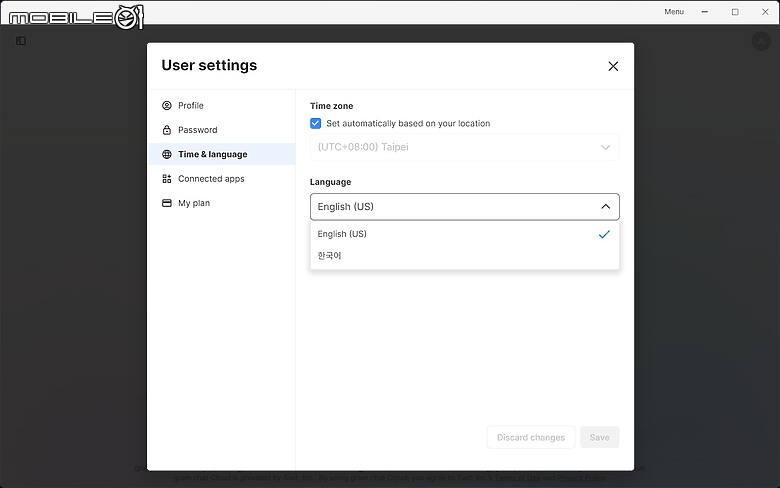Click the Save button
Image resolution: width=780 pixels, height=488 pixels.
tap(599, 437)
